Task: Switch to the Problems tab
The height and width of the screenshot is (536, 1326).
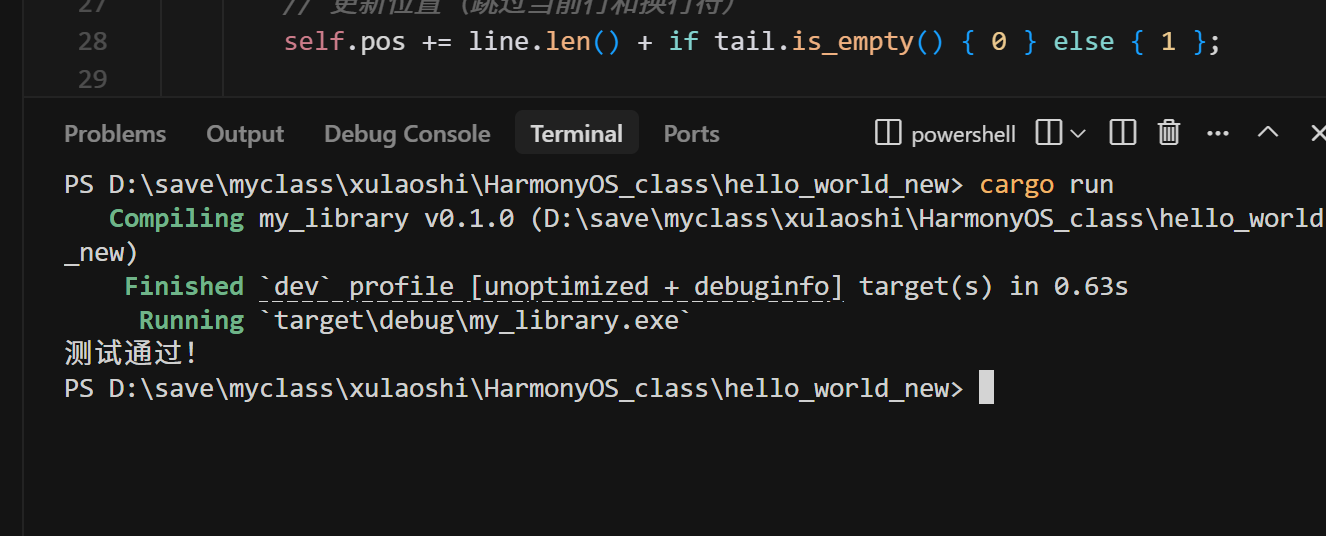Action: [115, 134]
